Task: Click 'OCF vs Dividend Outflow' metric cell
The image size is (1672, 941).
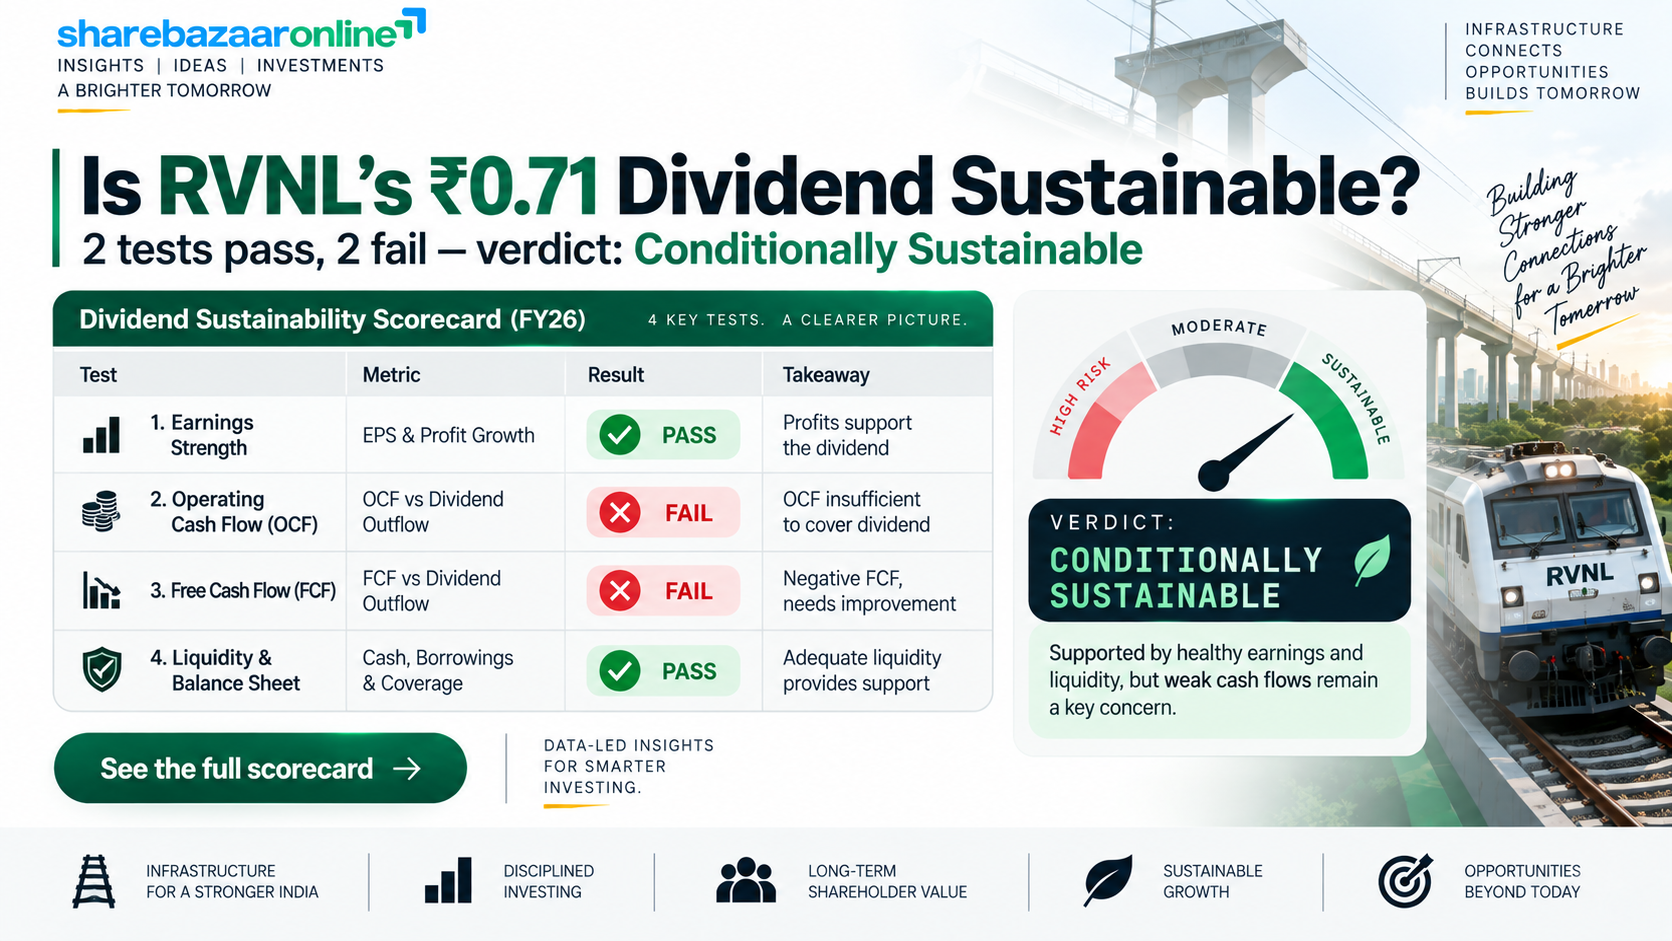Action: point(433,512)
